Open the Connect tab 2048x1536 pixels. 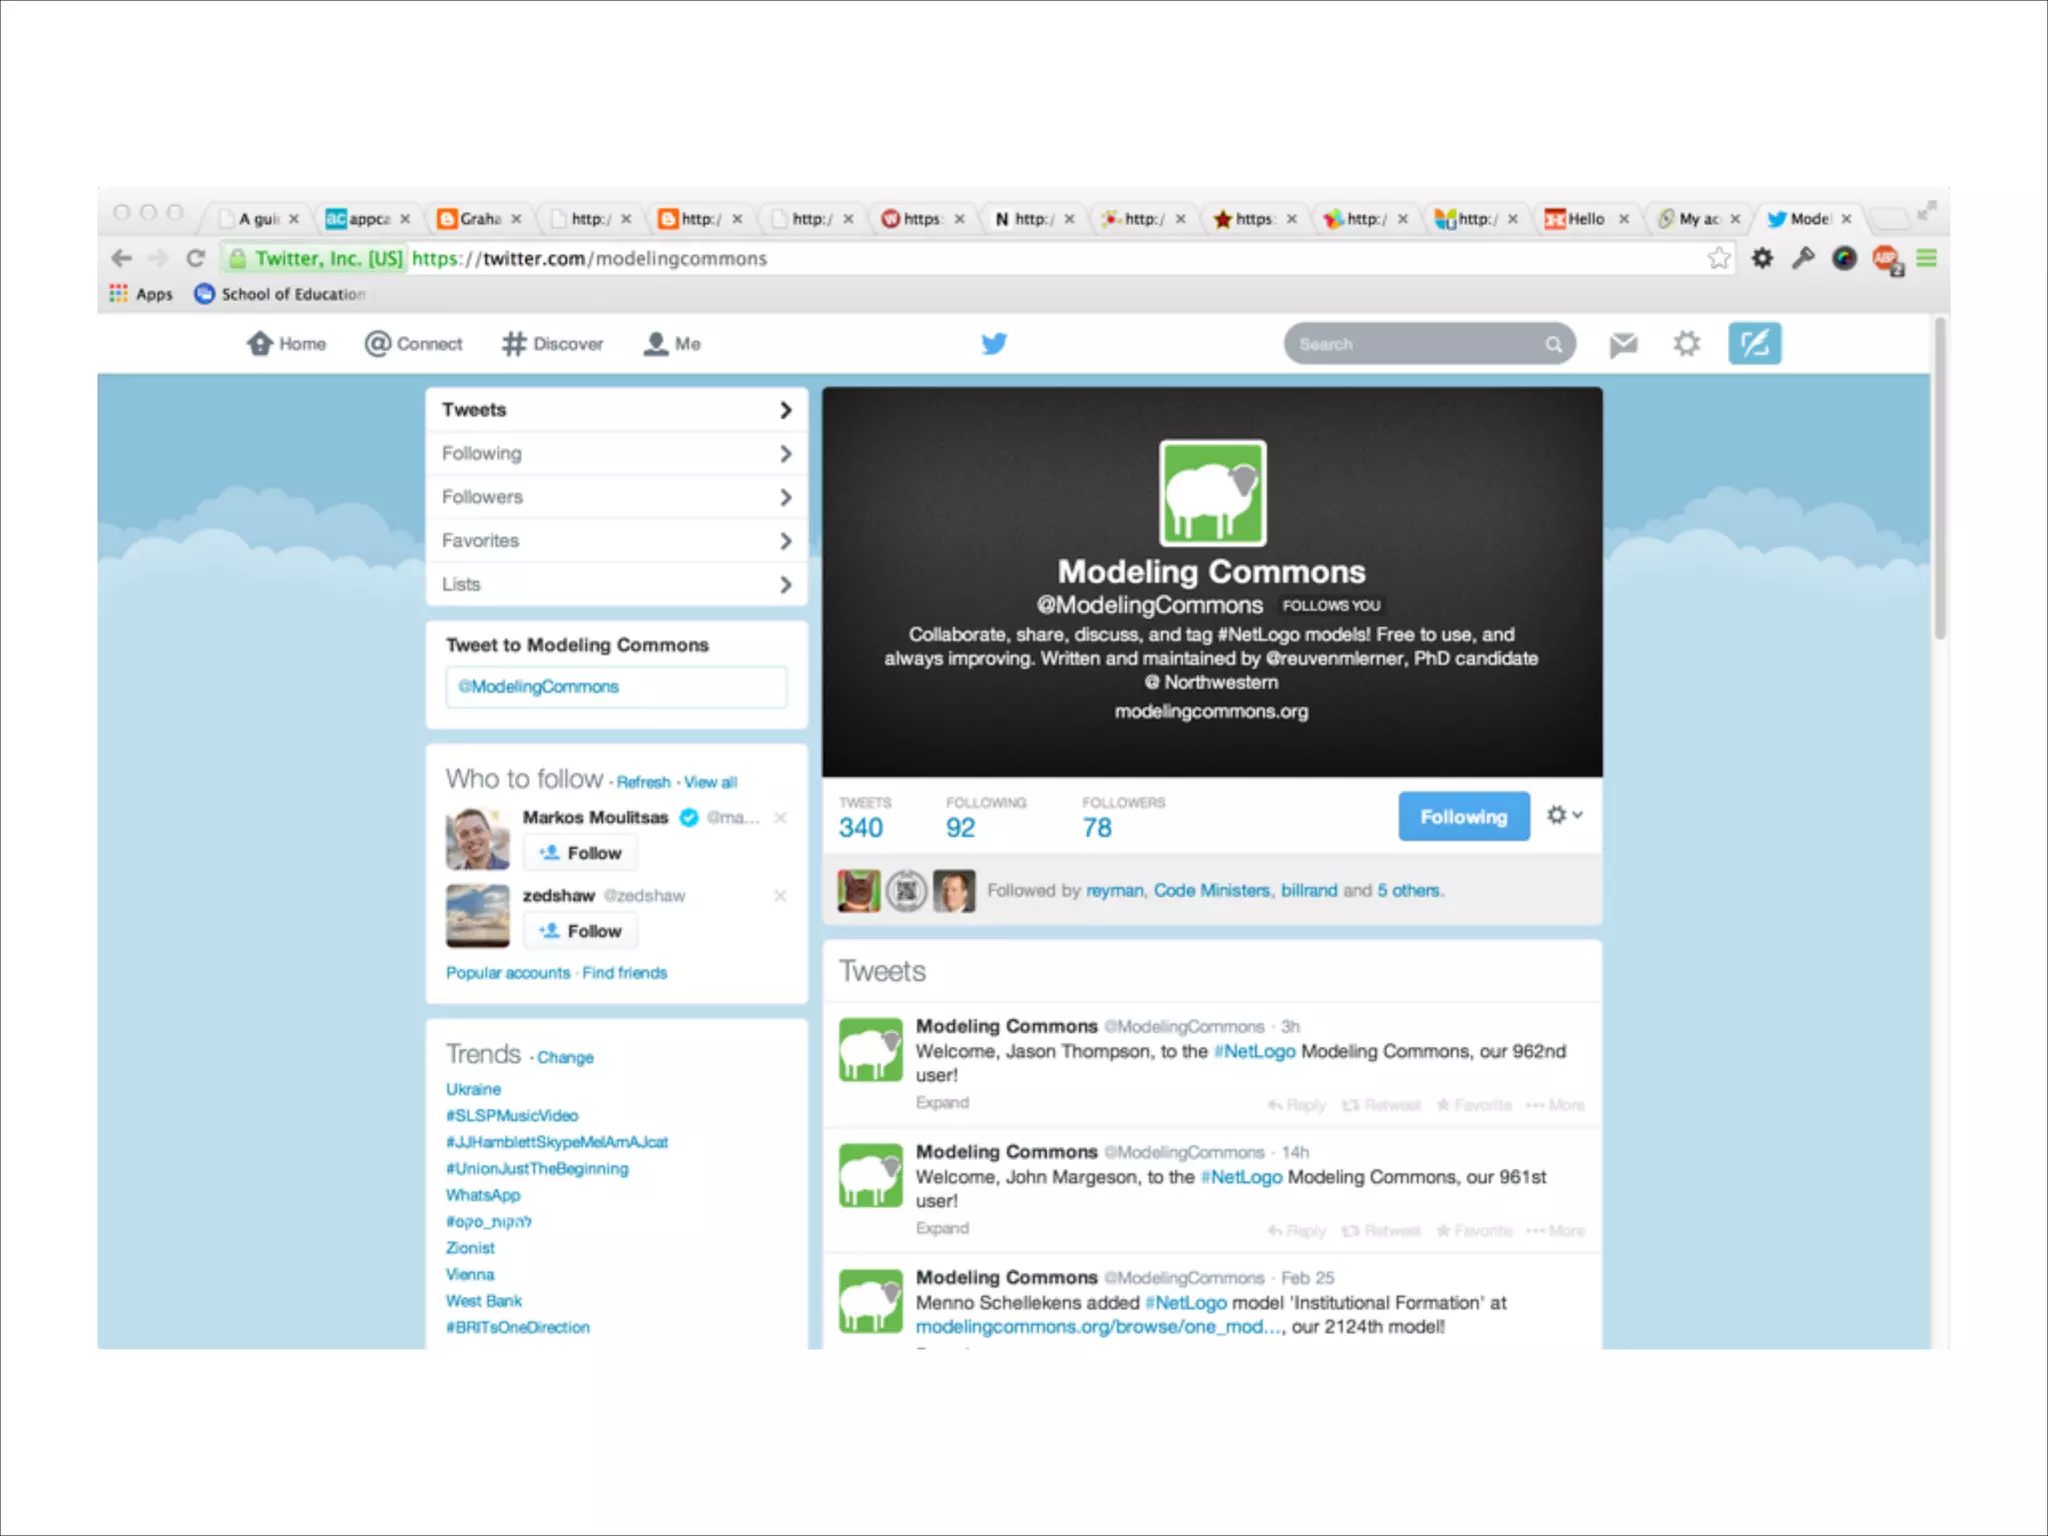click(x=414, y=344)
